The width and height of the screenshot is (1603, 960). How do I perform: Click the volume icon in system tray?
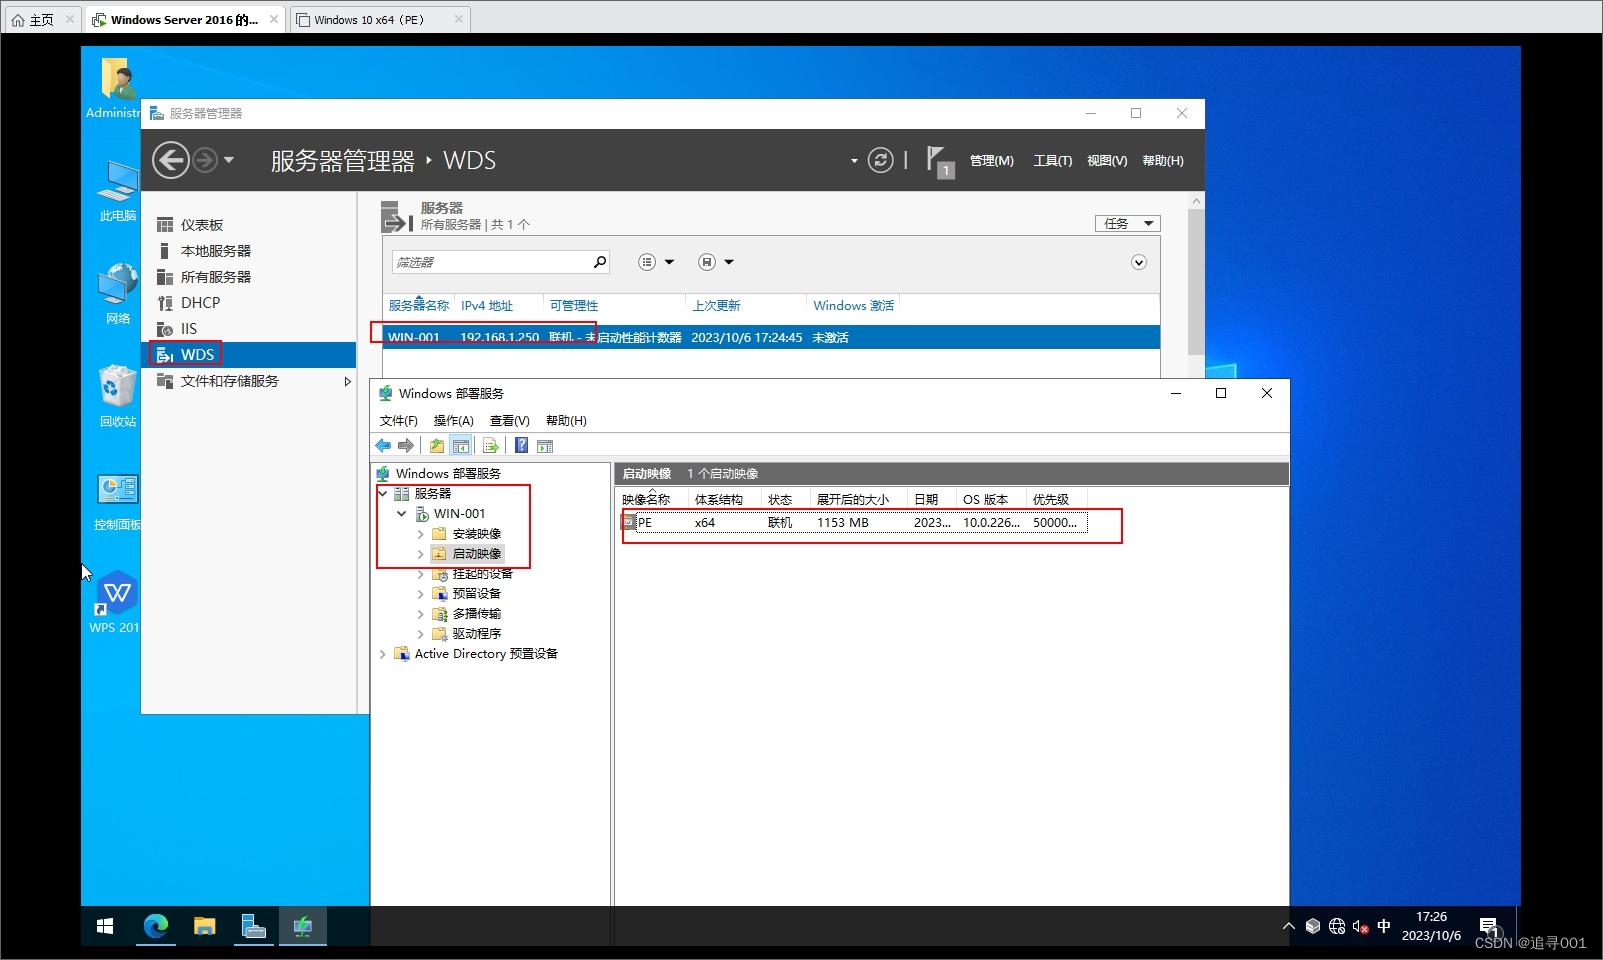point(1361,926)
